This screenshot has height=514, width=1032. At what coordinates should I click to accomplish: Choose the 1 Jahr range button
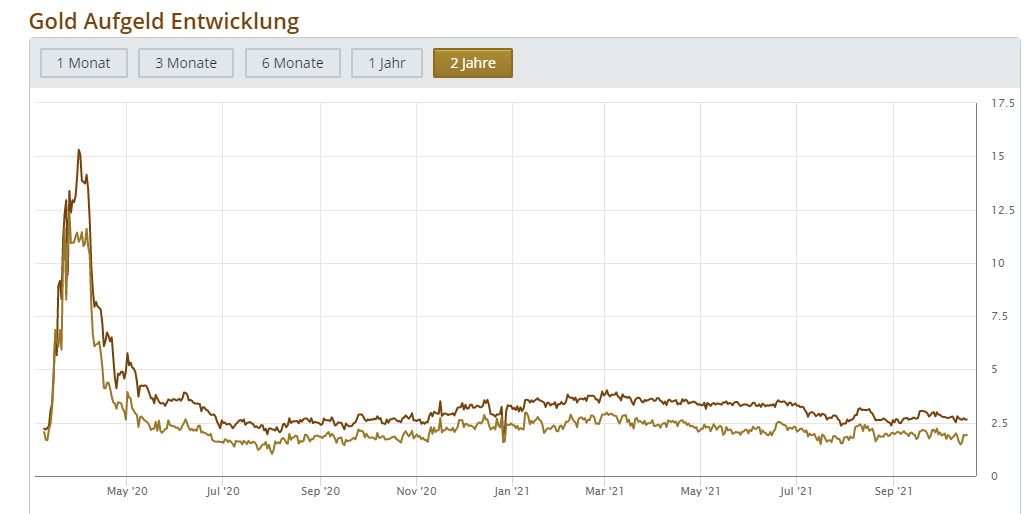coord(386,63)
